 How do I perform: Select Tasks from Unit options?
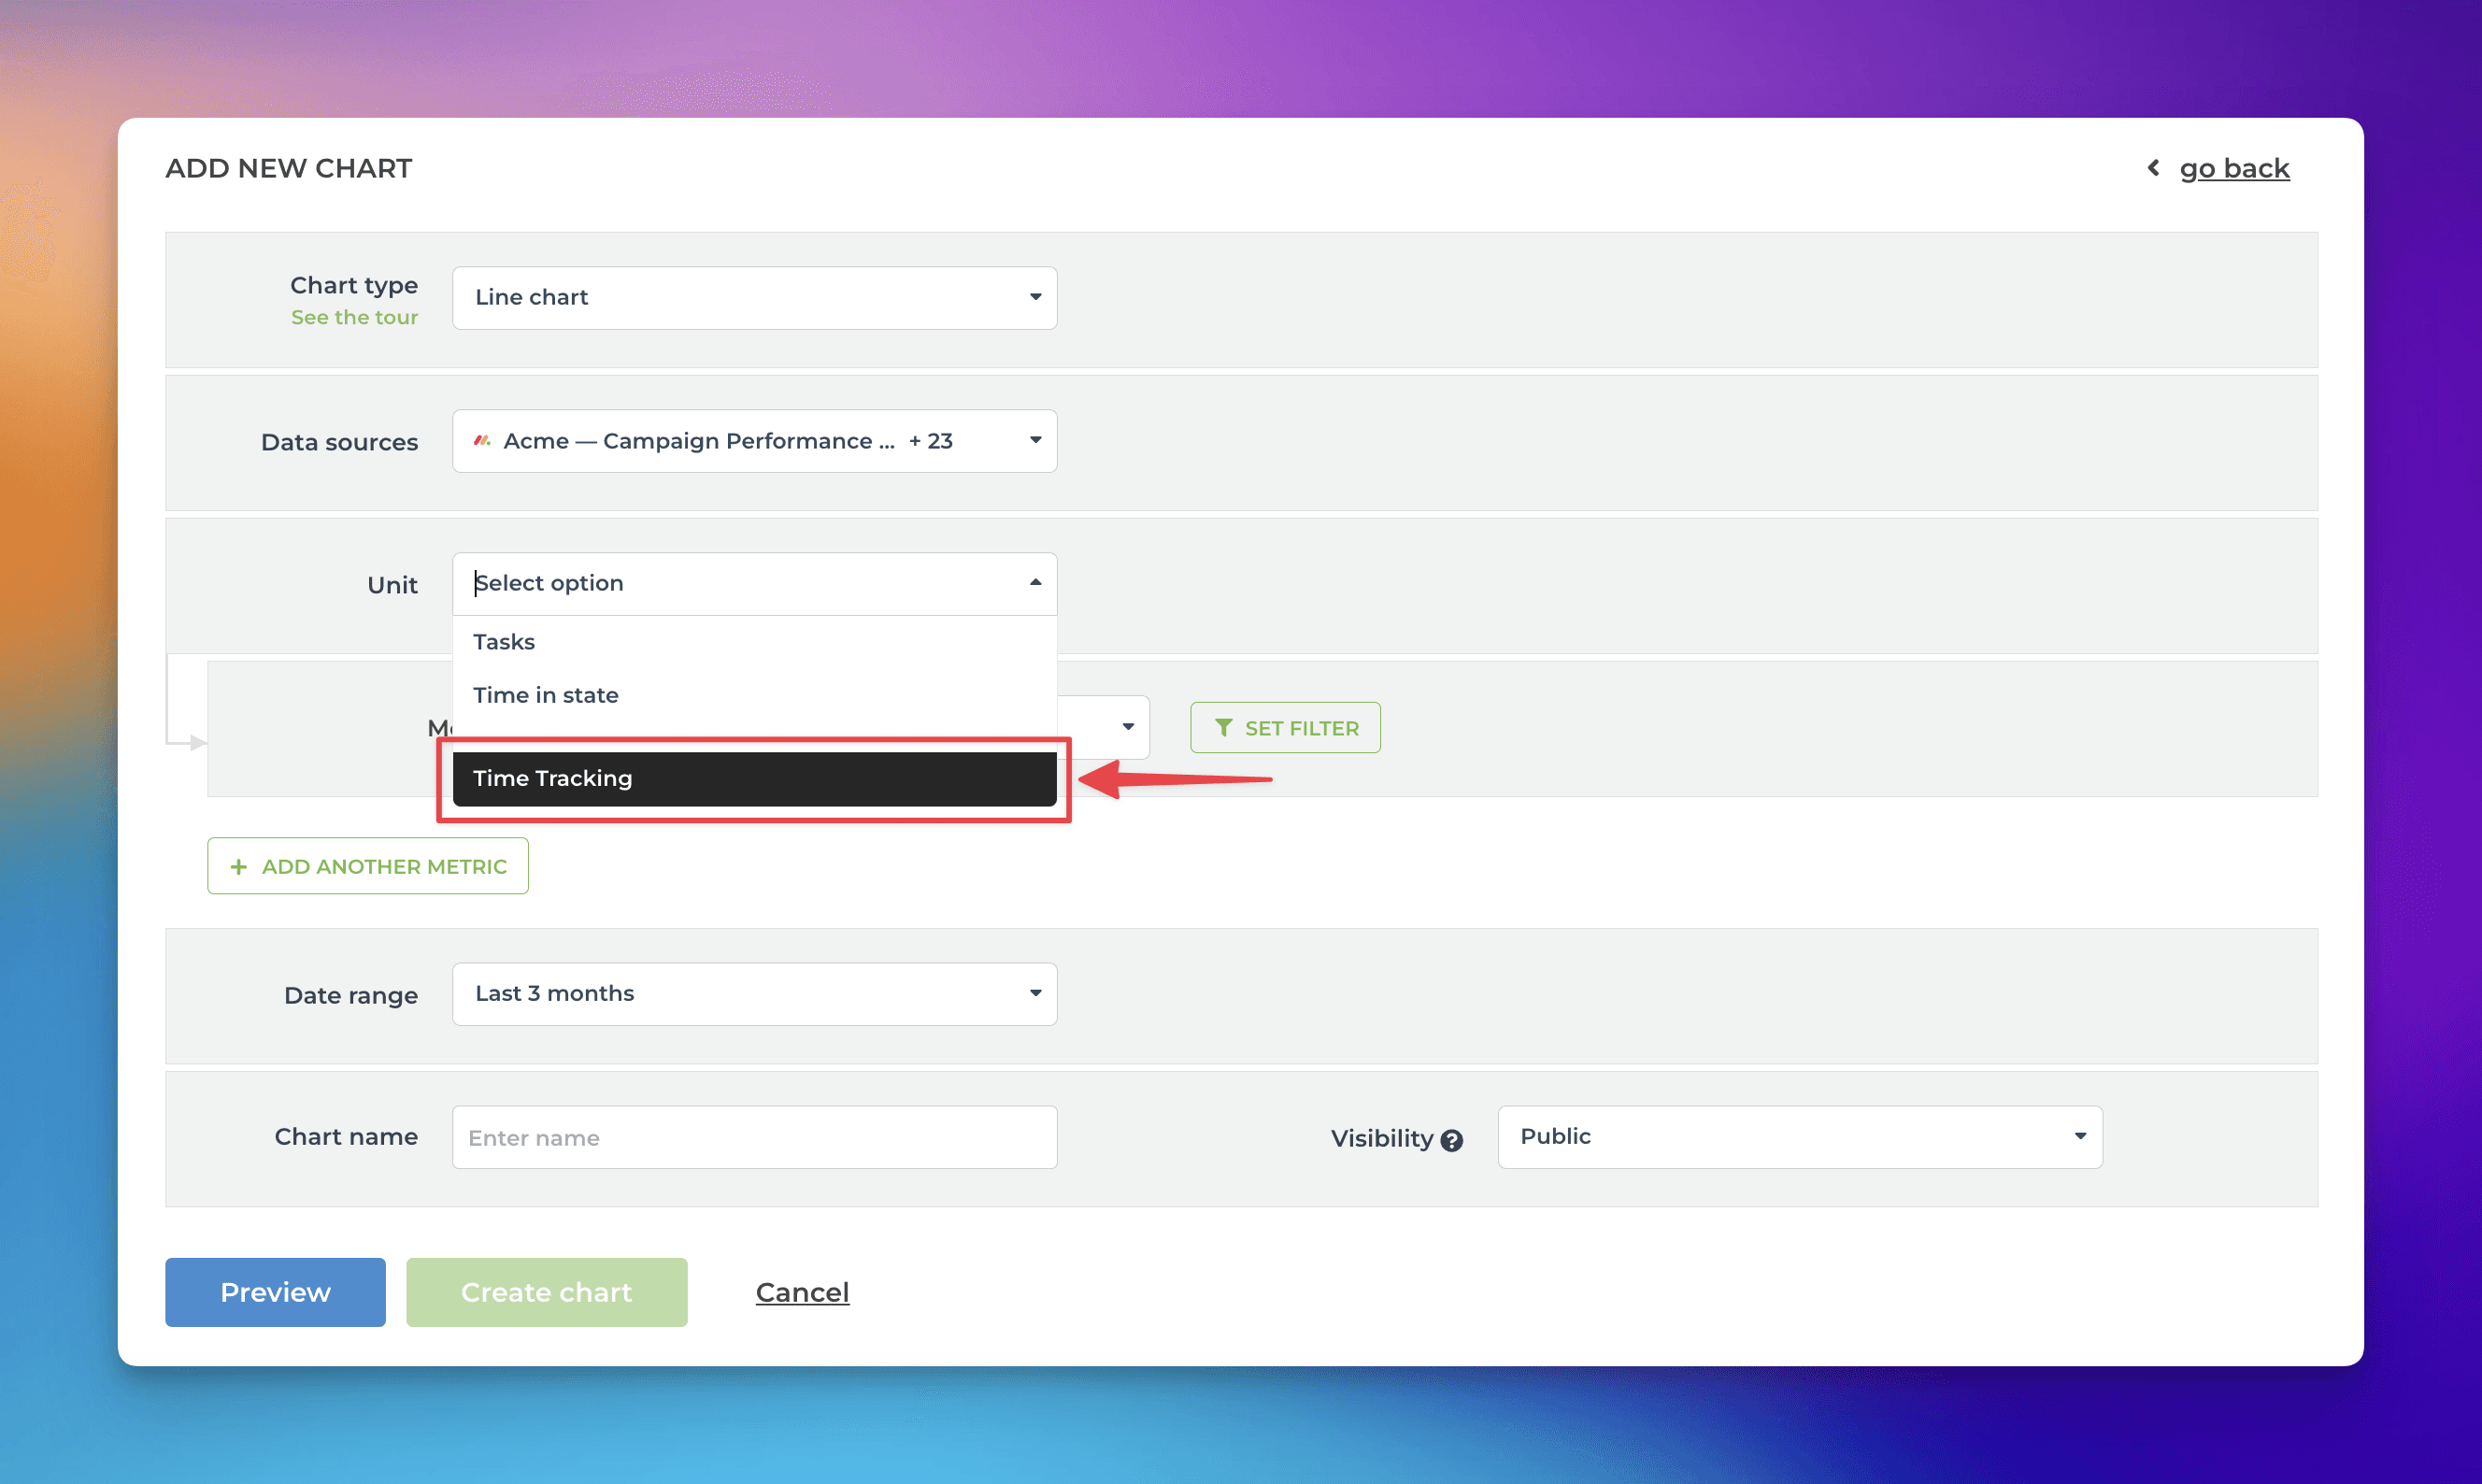[x=504, y=642]
